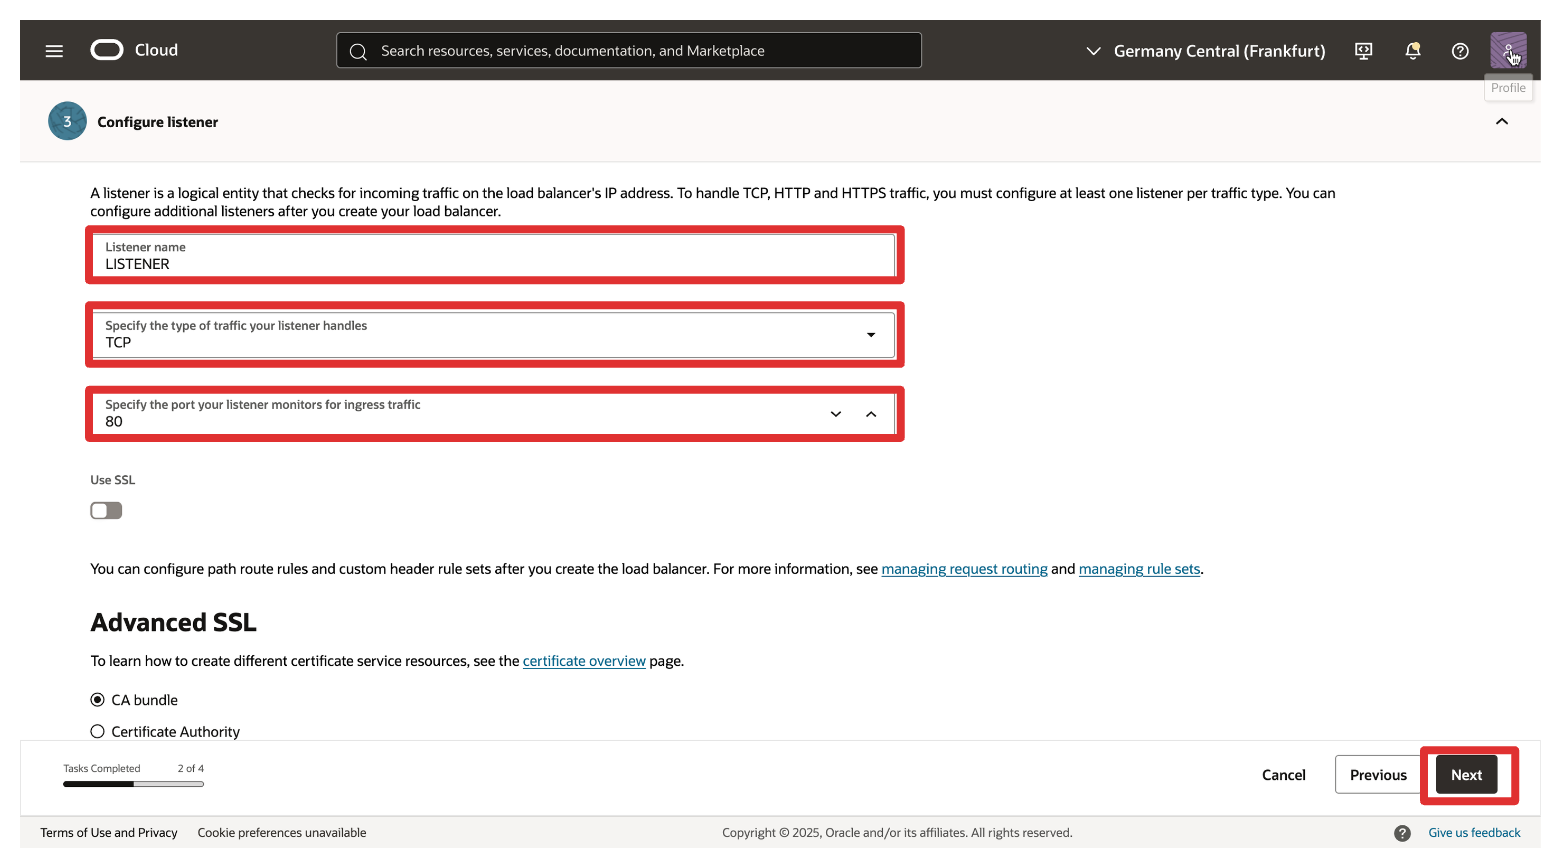Open the Cloud Shell developer tools icon
This screenshot has width=1560, height=868.
[x=1363, y=51]
